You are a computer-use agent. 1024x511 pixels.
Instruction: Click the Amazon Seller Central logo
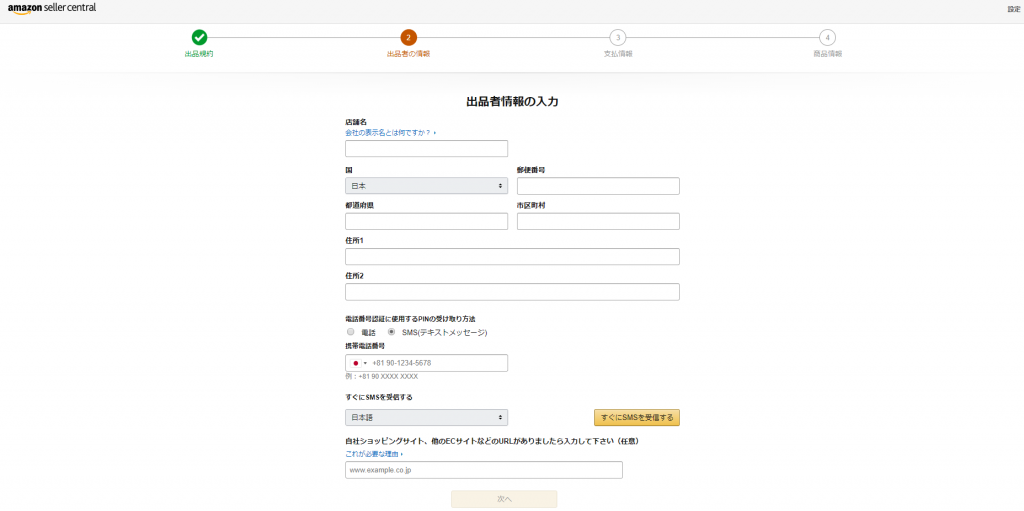[x=52, y=8]
